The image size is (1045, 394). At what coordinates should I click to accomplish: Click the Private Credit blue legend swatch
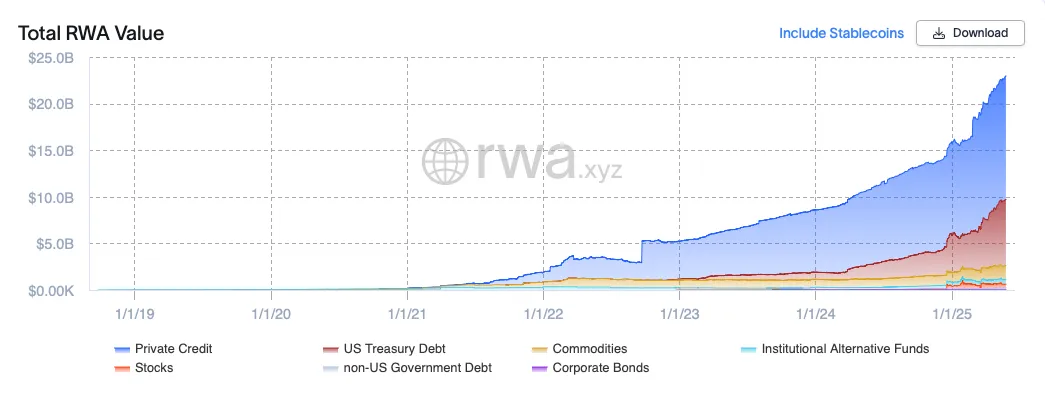coord(122,349)
